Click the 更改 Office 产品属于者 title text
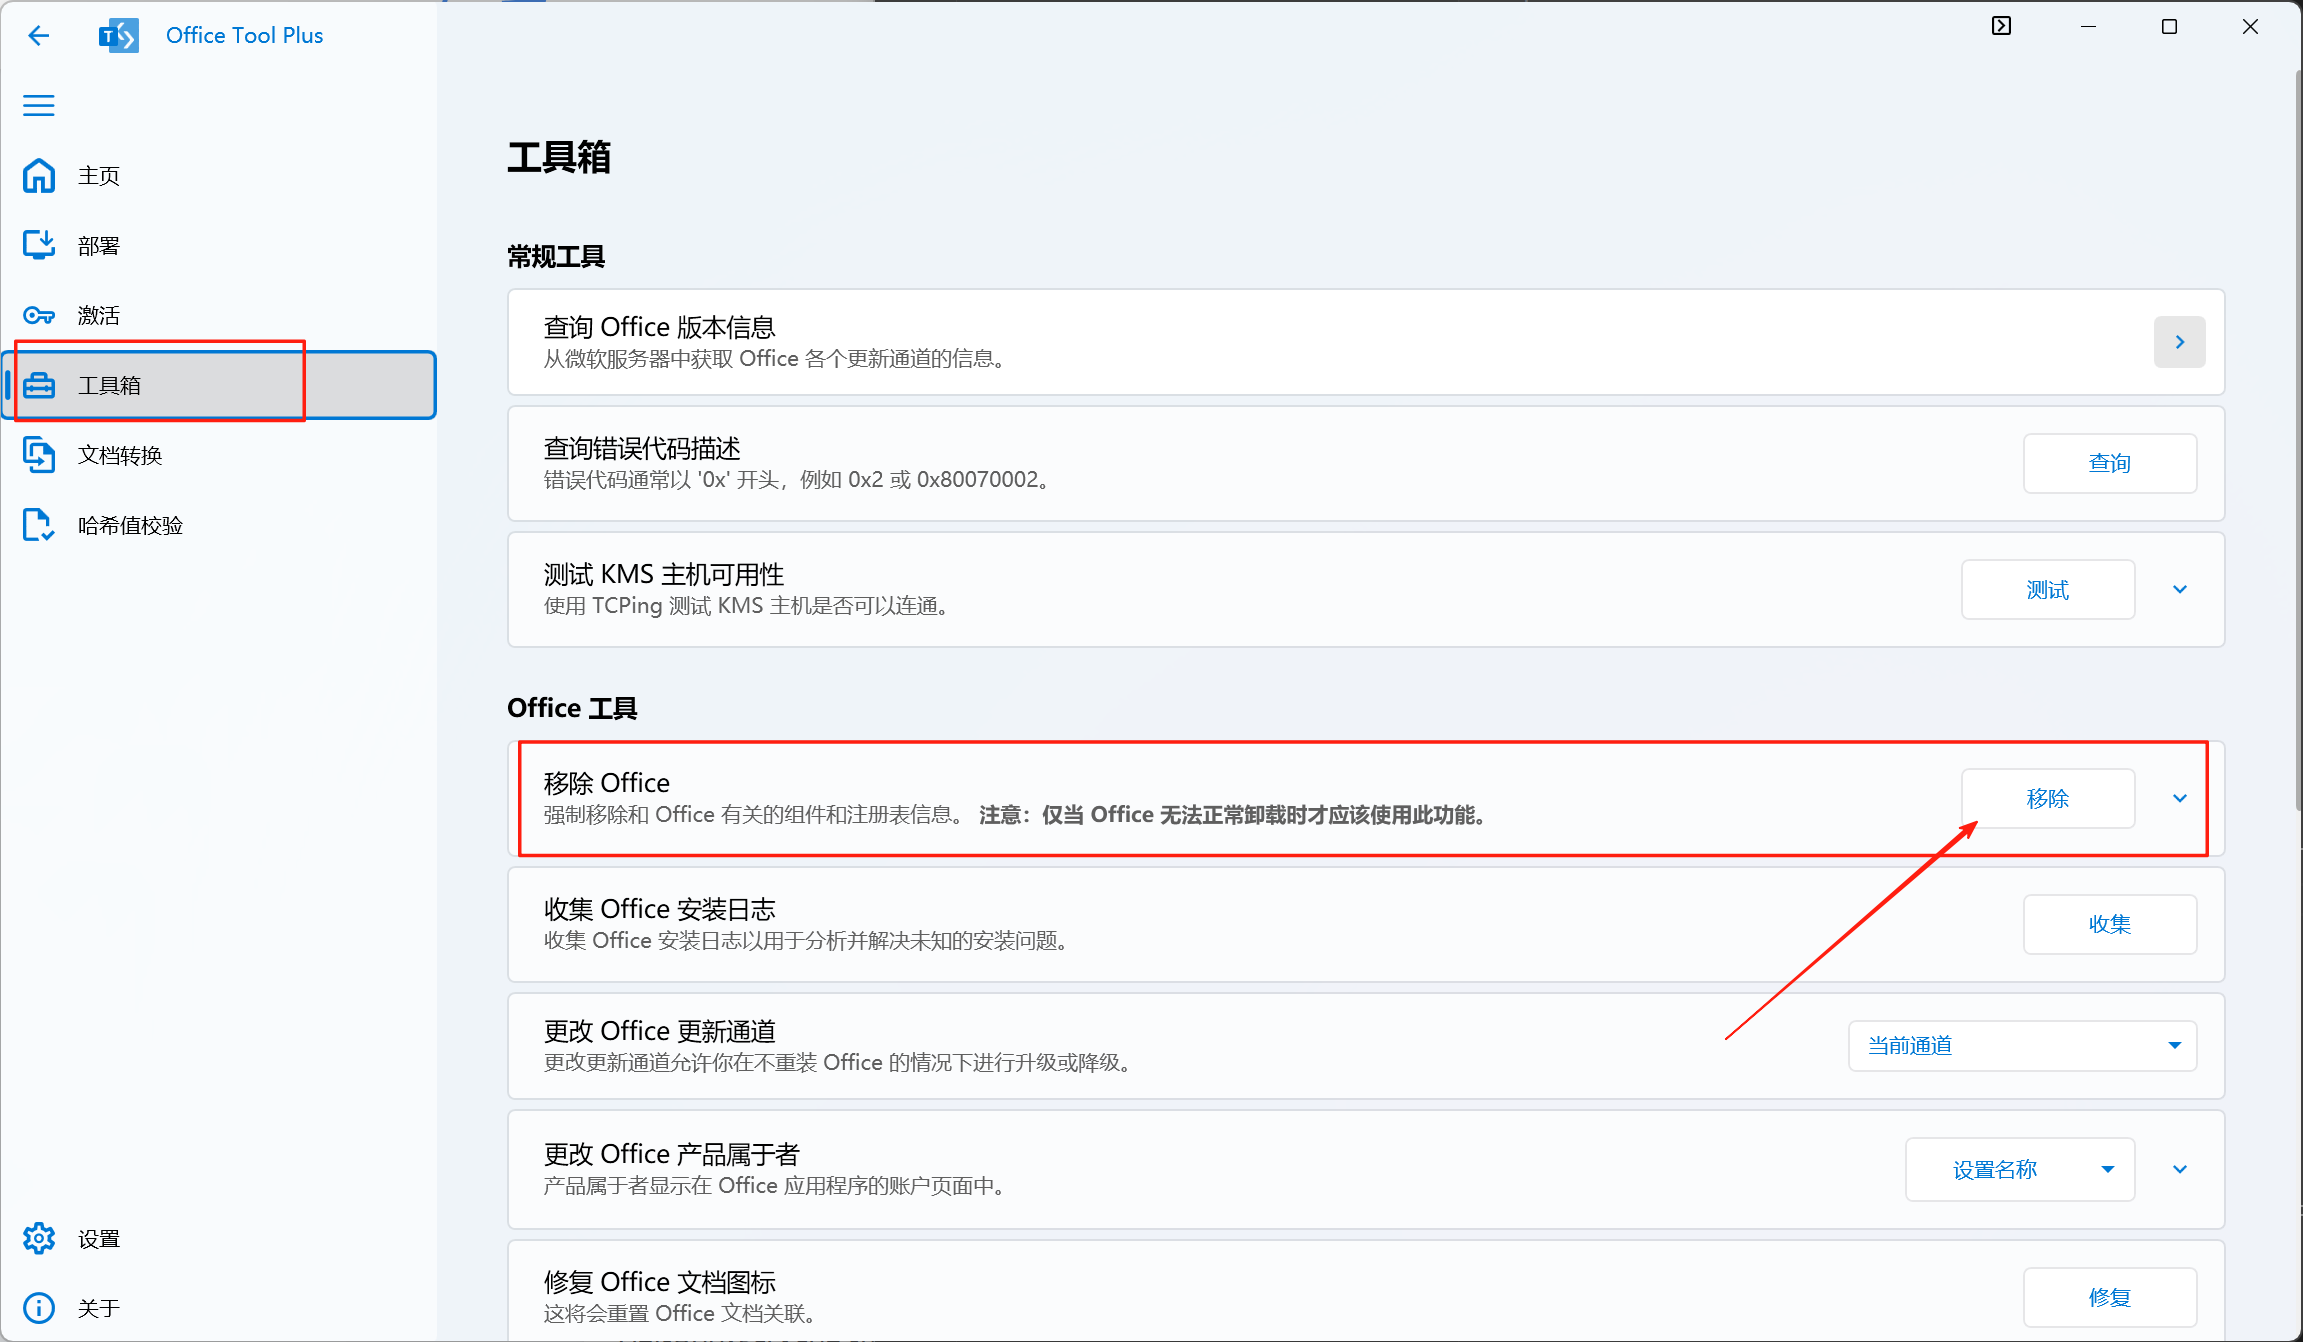 tap(671, 1153)
